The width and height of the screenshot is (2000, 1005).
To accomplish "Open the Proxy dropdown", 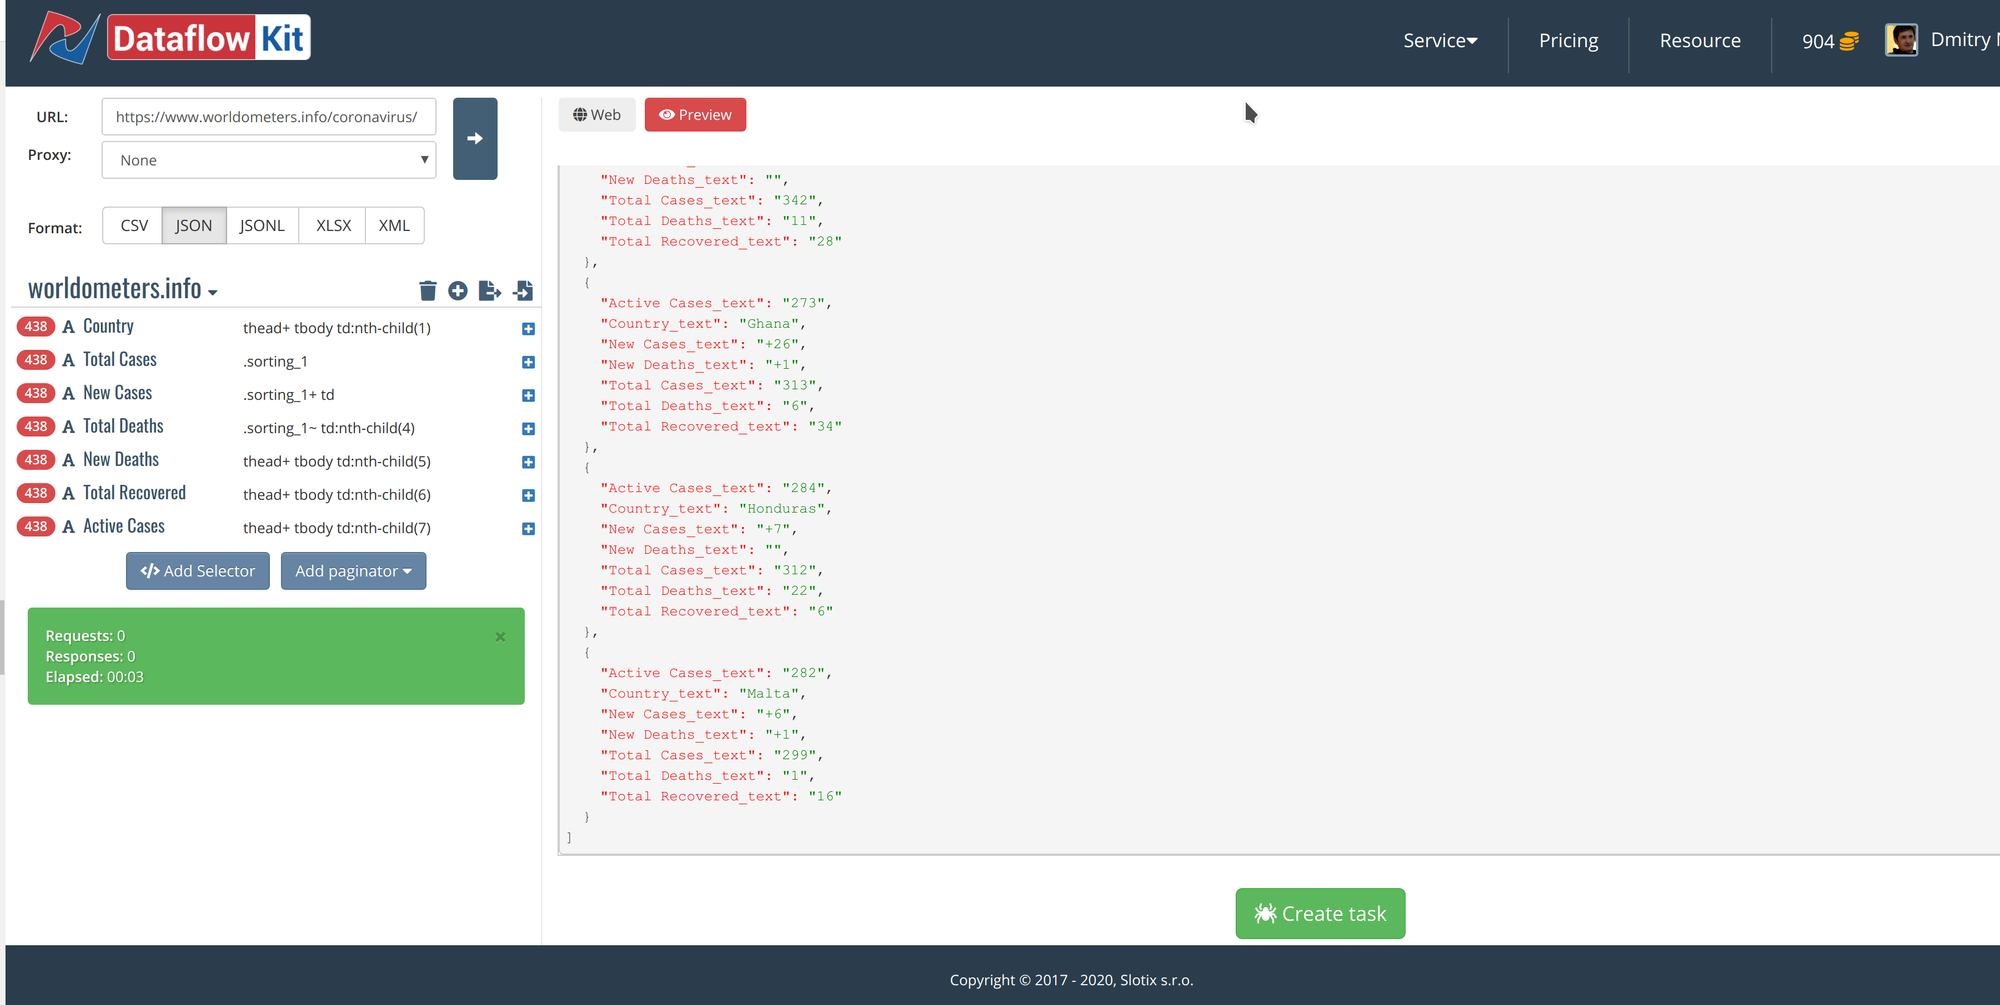I will tap(269, 160).
